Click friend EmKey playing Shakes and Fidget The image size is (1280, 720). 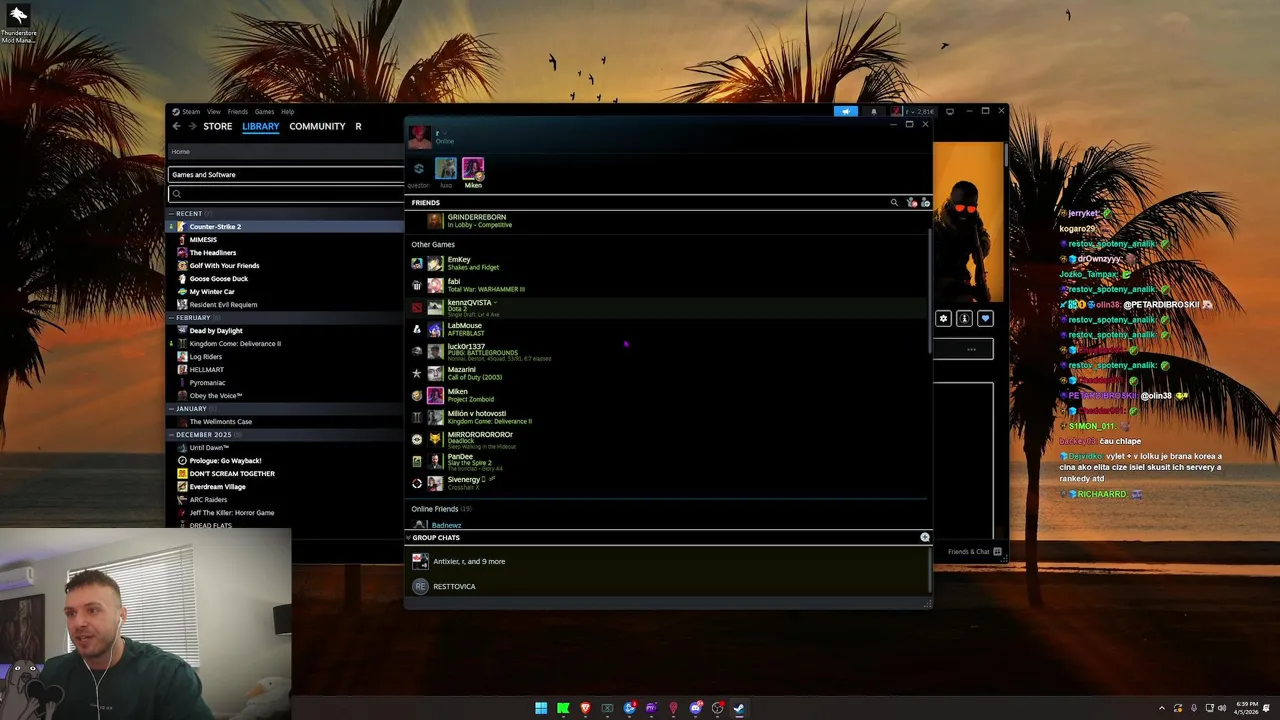667,263
